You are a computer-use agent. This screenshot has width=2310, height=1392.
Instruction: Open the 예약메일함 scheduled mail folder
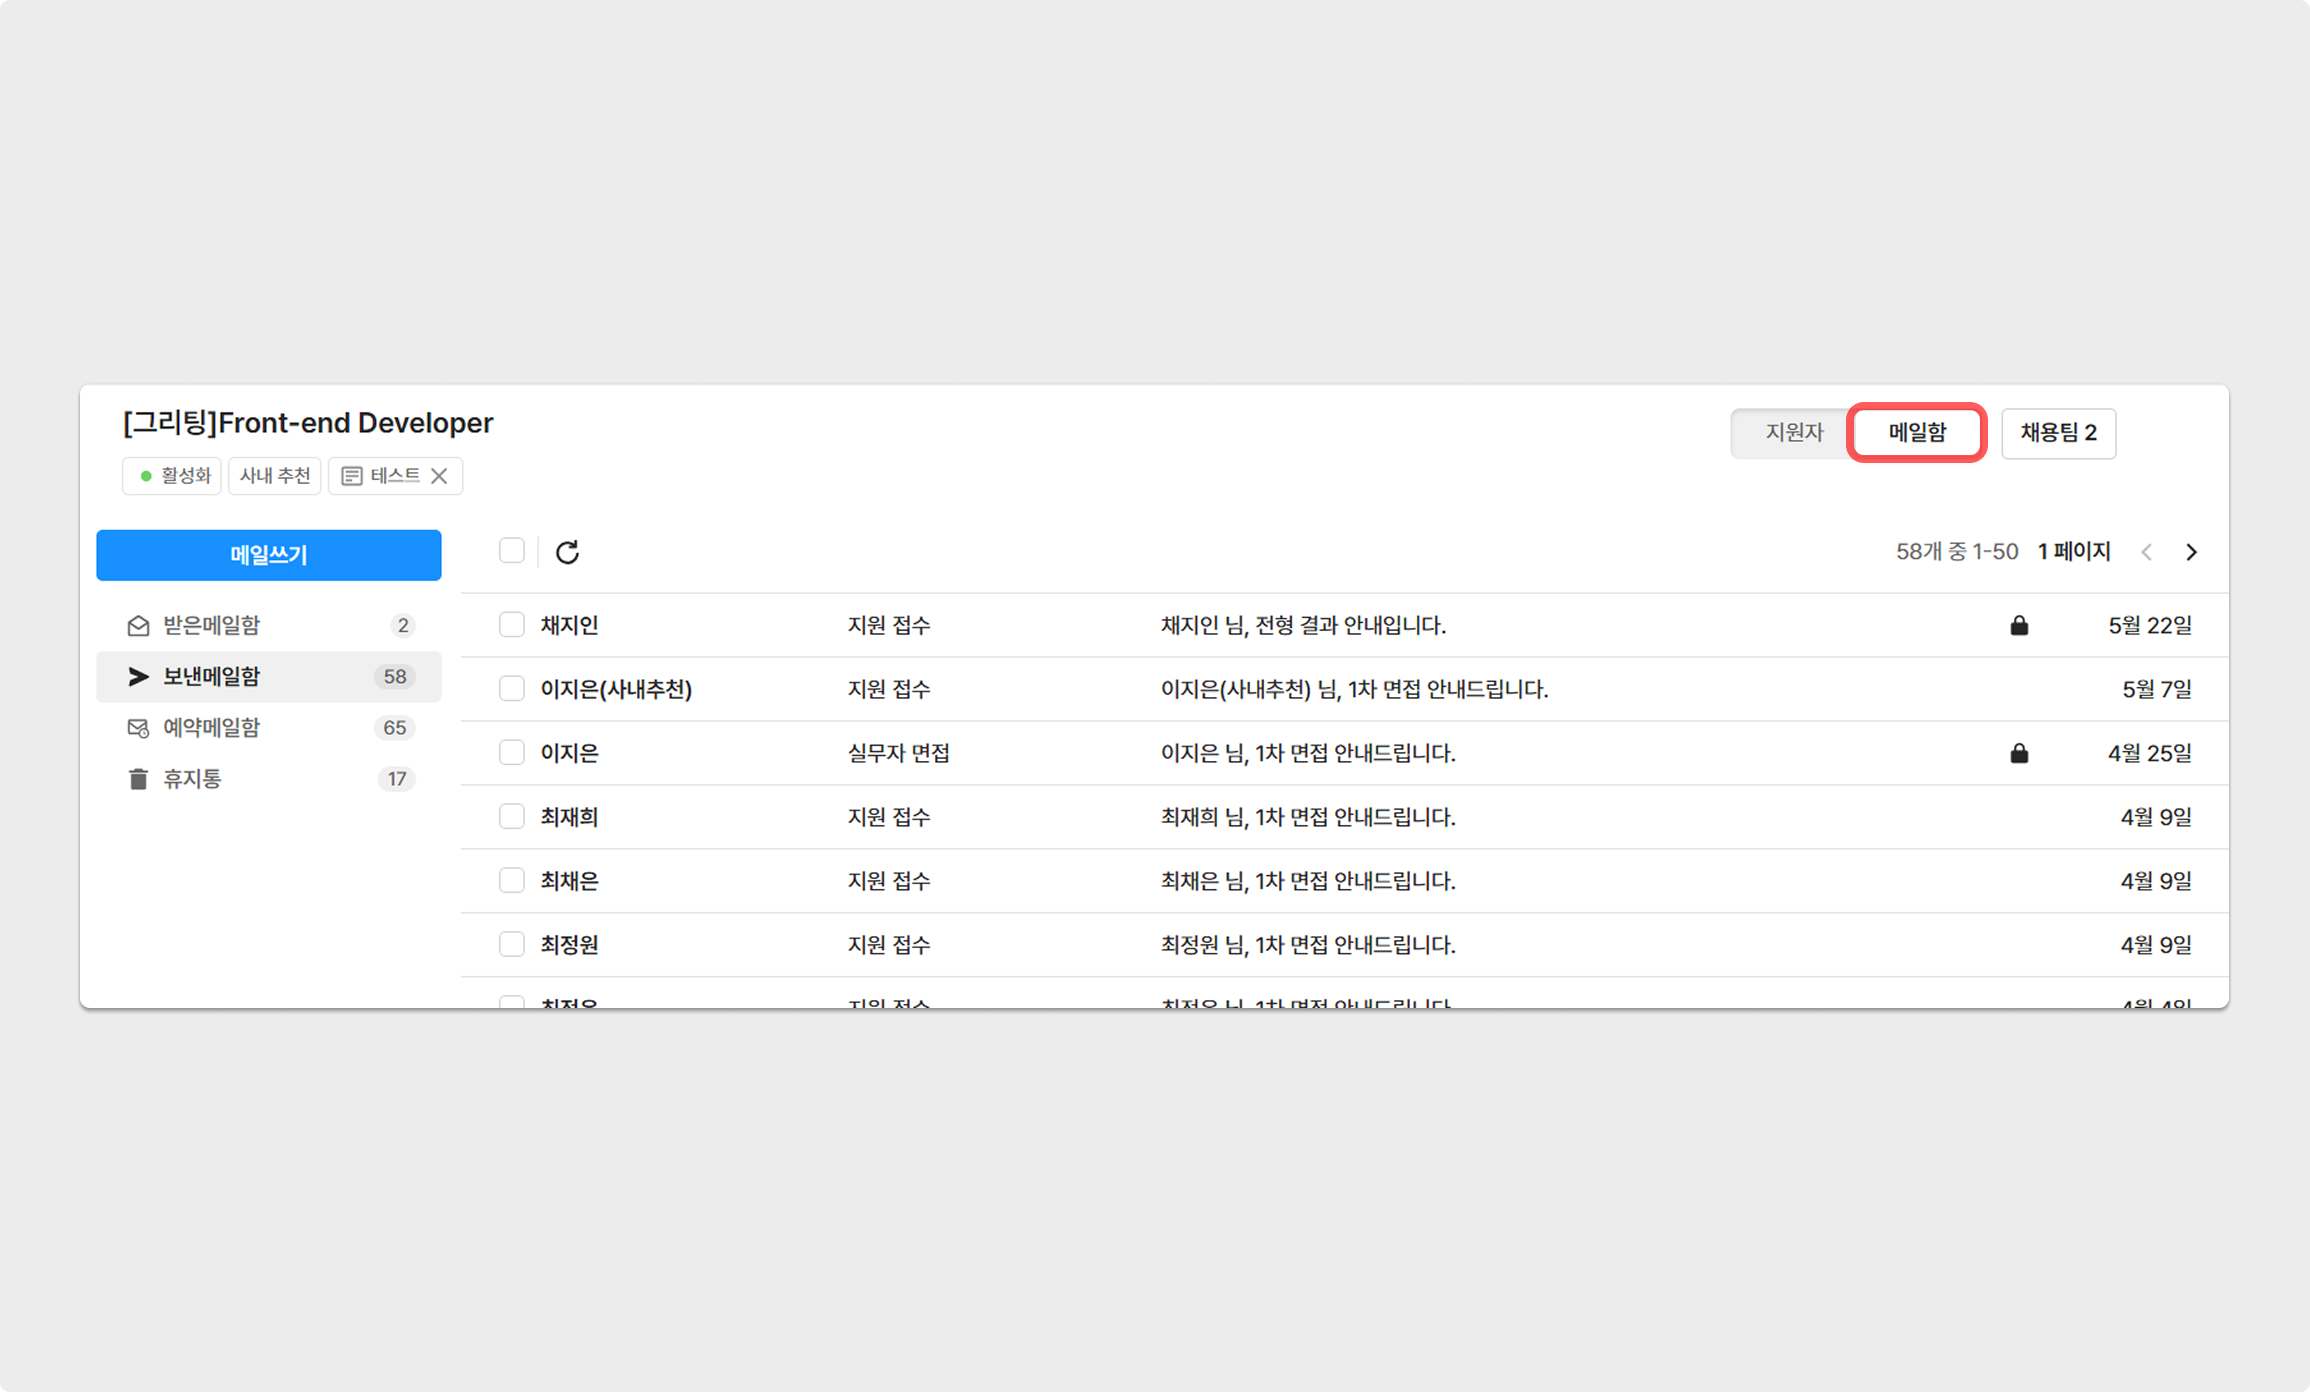[x=211, y=728]
